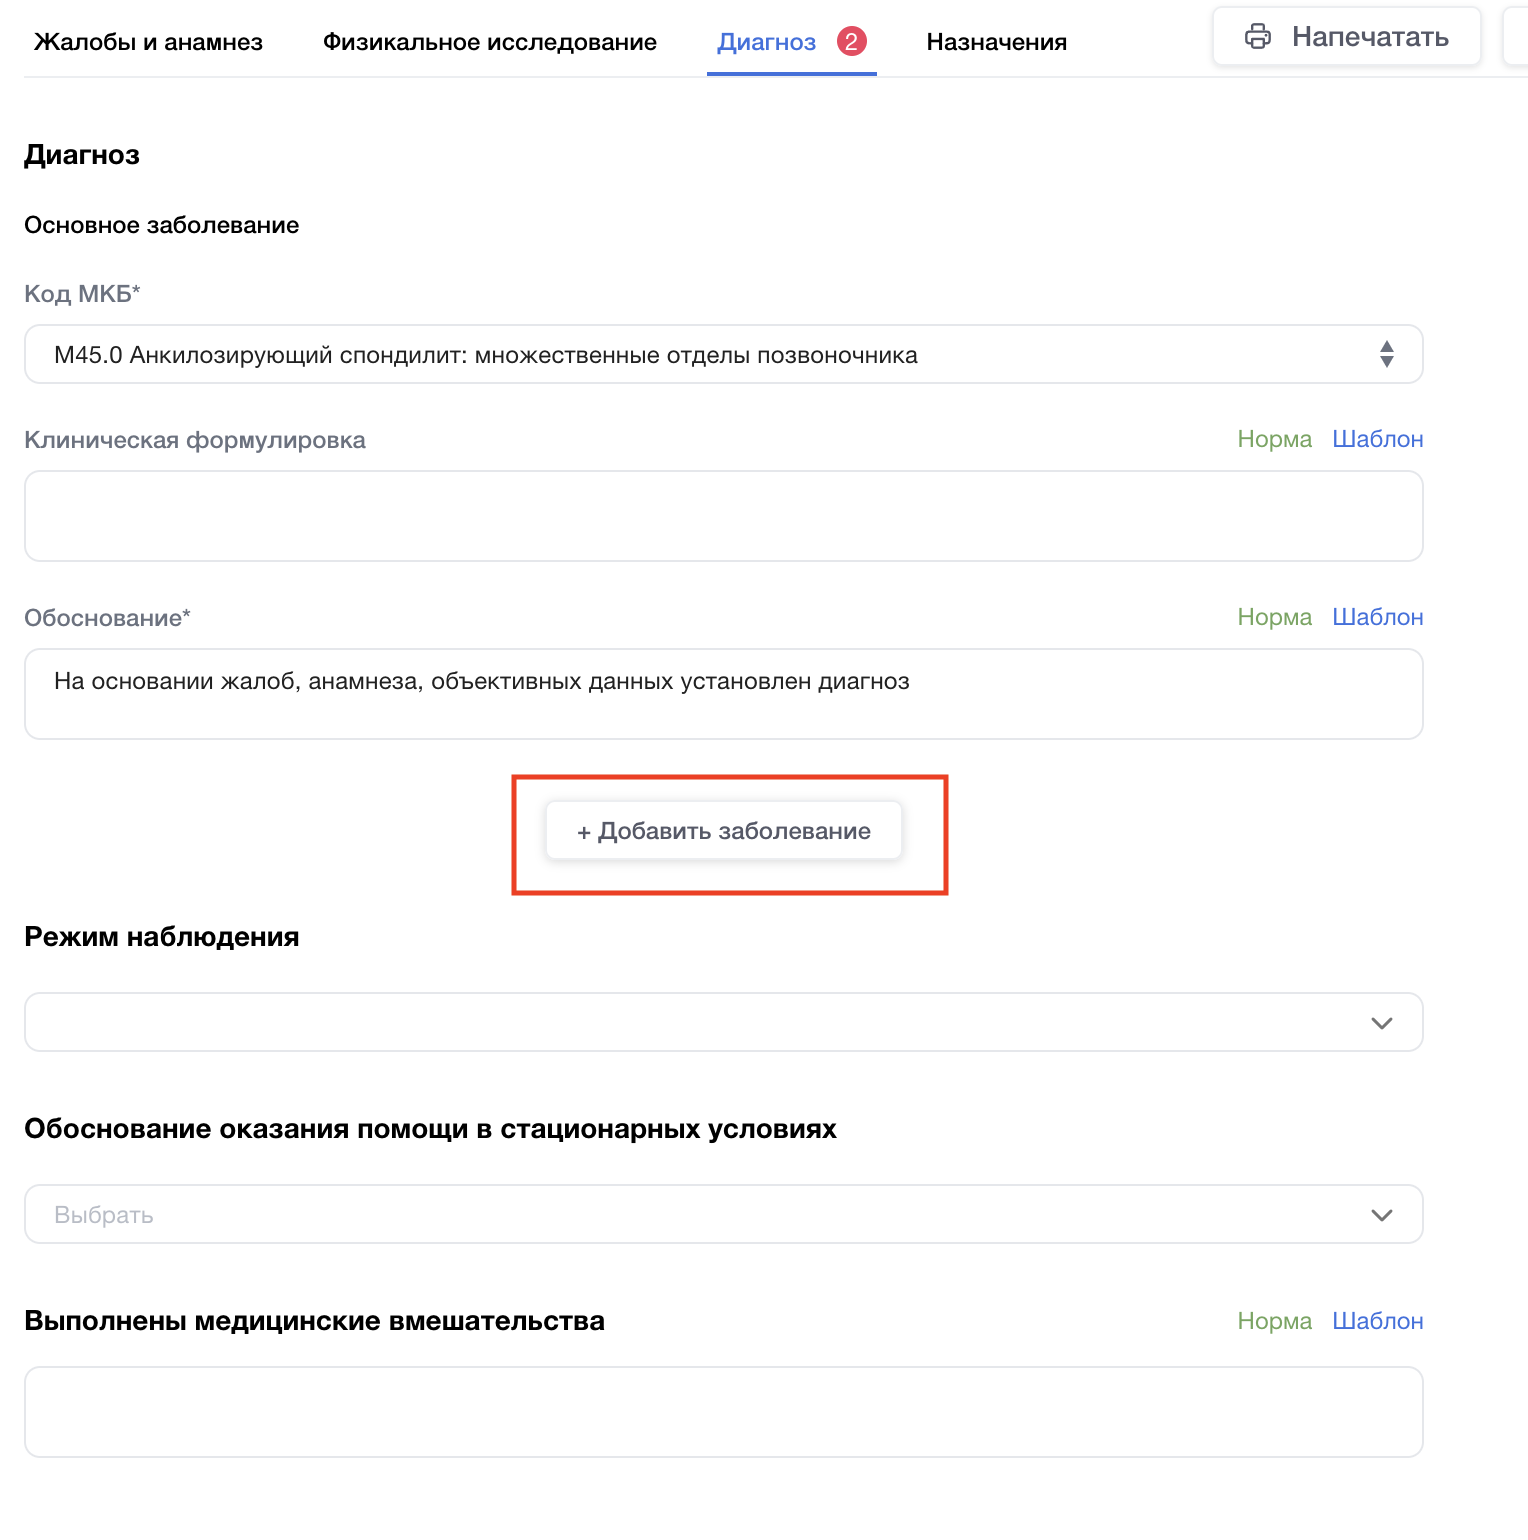Viewport: 1528px width, 1540px height.
Task: Click the printer icon in Напечатать button
Action: 1257,37
